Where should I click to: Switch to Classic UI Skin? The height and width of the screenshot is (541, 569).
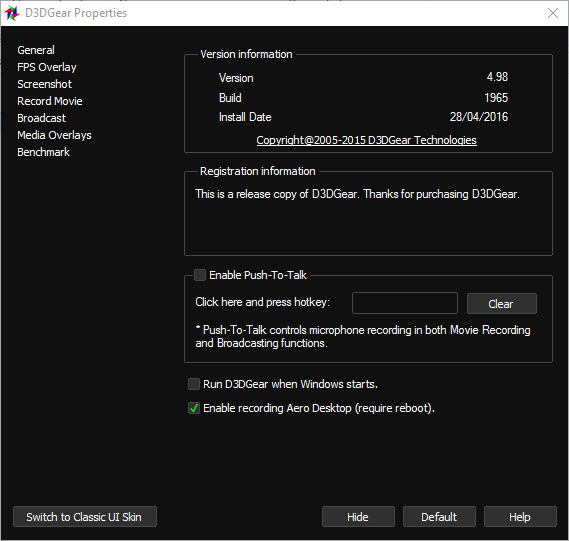pyautogui.click(x=85, y=517)
